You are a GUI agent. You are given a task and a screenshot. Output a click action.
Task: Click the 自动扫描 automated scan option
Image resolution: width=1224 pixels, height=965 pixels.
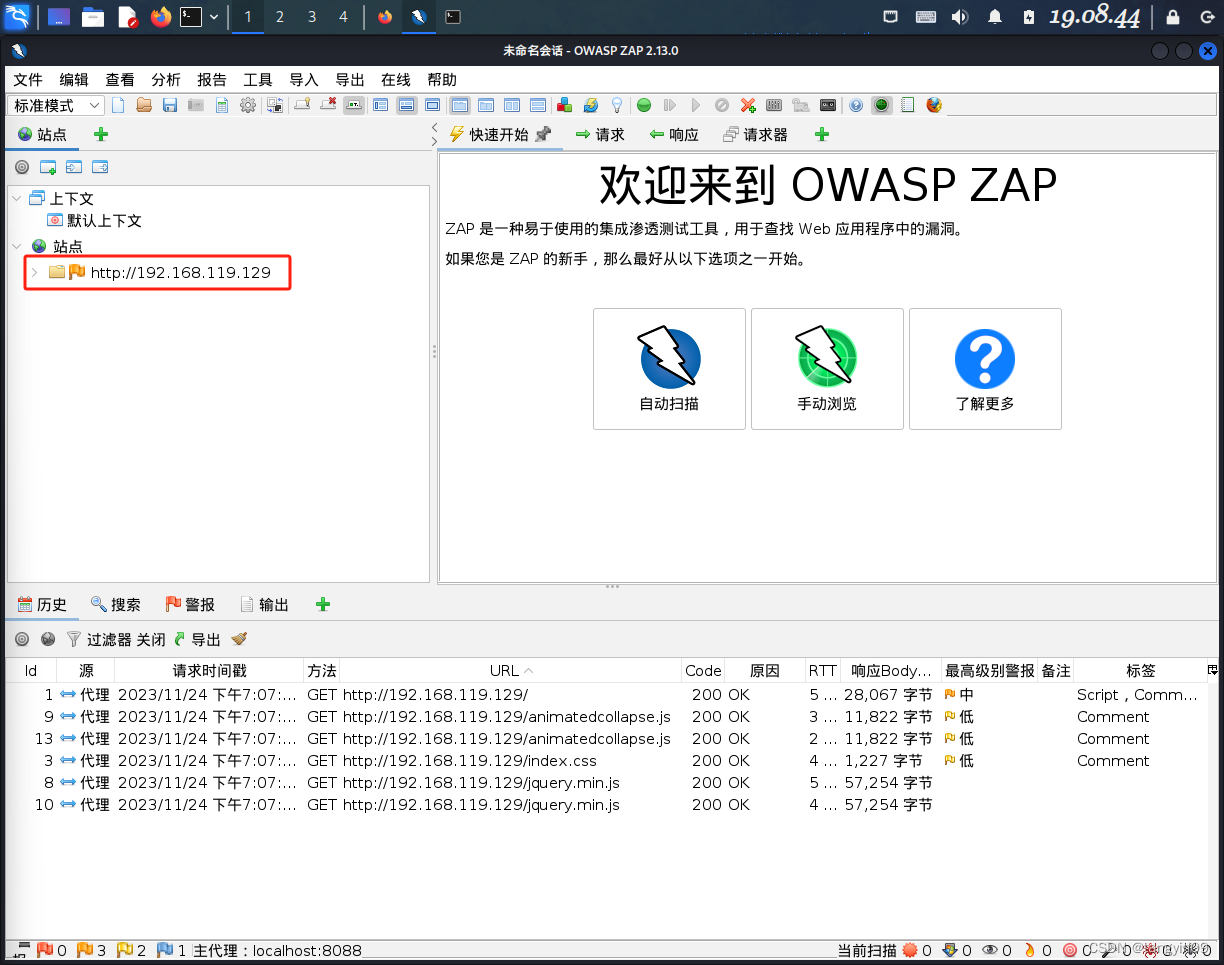[669, 369]
